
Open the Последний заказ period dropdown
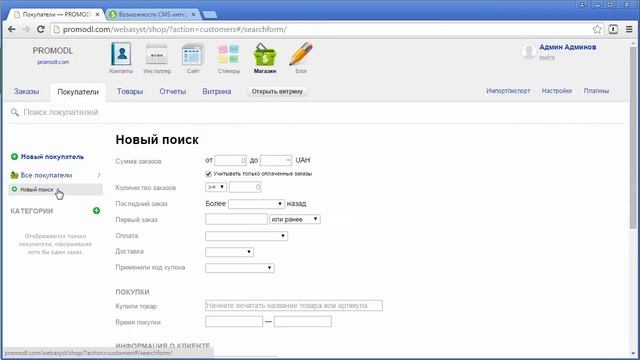pyautogui.click(x=256, y=204)
